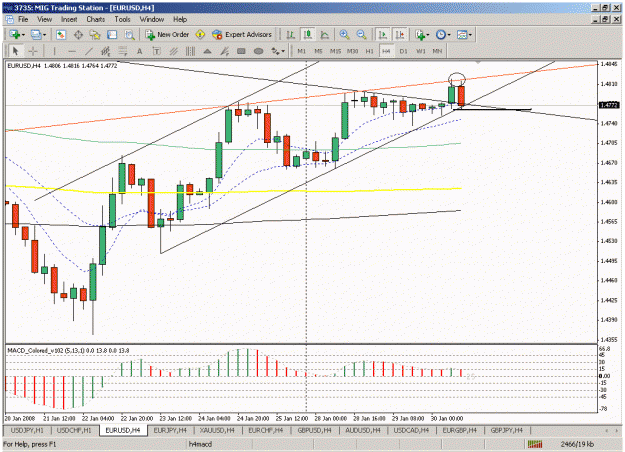Open the Window menu
625x452 pixels.
coord(151,19)
